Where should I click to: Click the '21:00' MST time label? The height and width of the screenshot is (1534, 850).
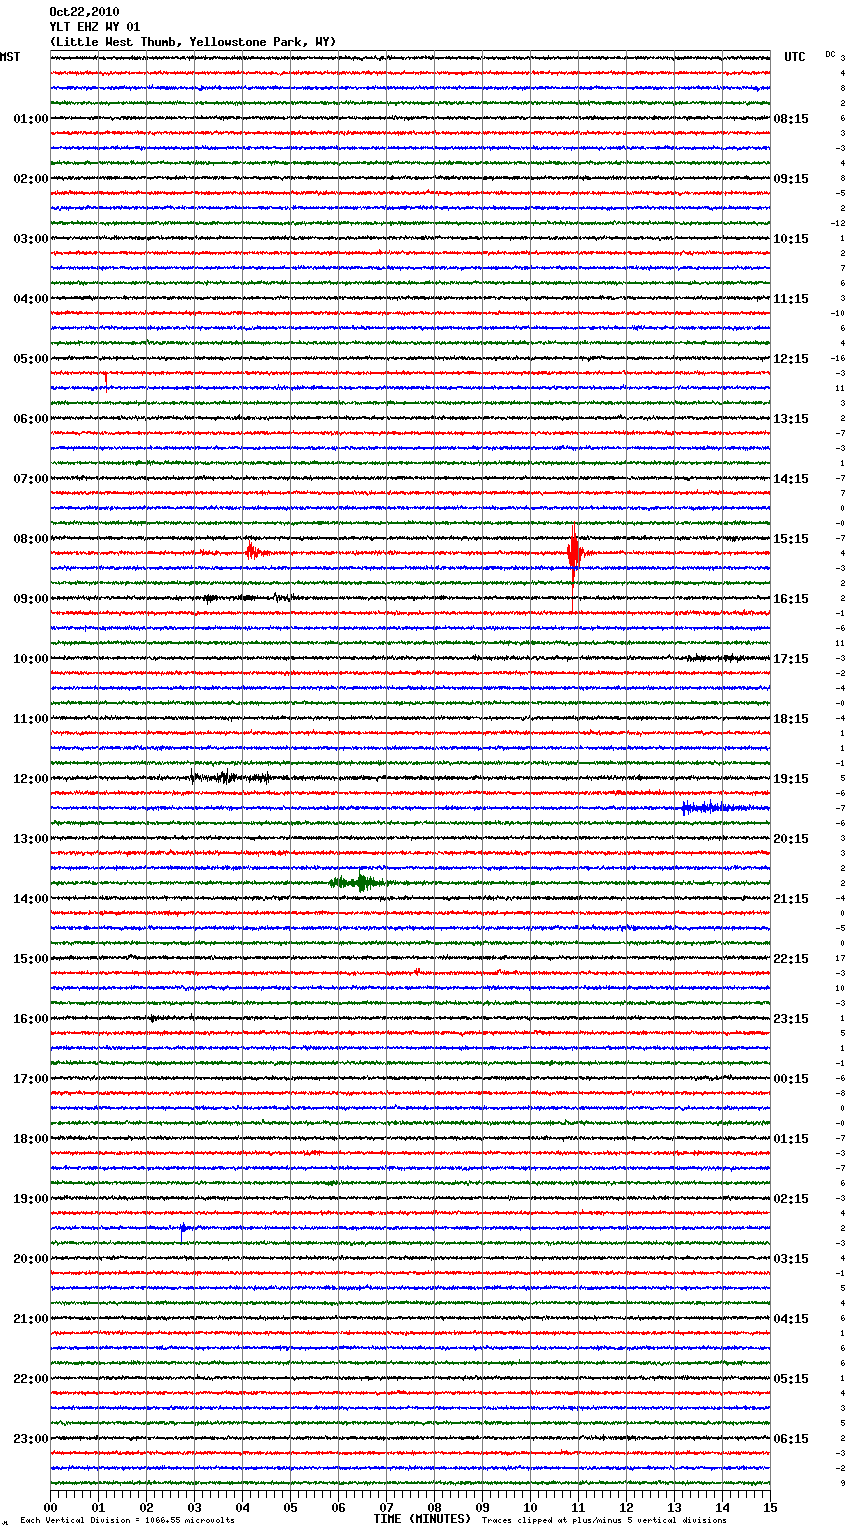click(x=31, y=1319)
